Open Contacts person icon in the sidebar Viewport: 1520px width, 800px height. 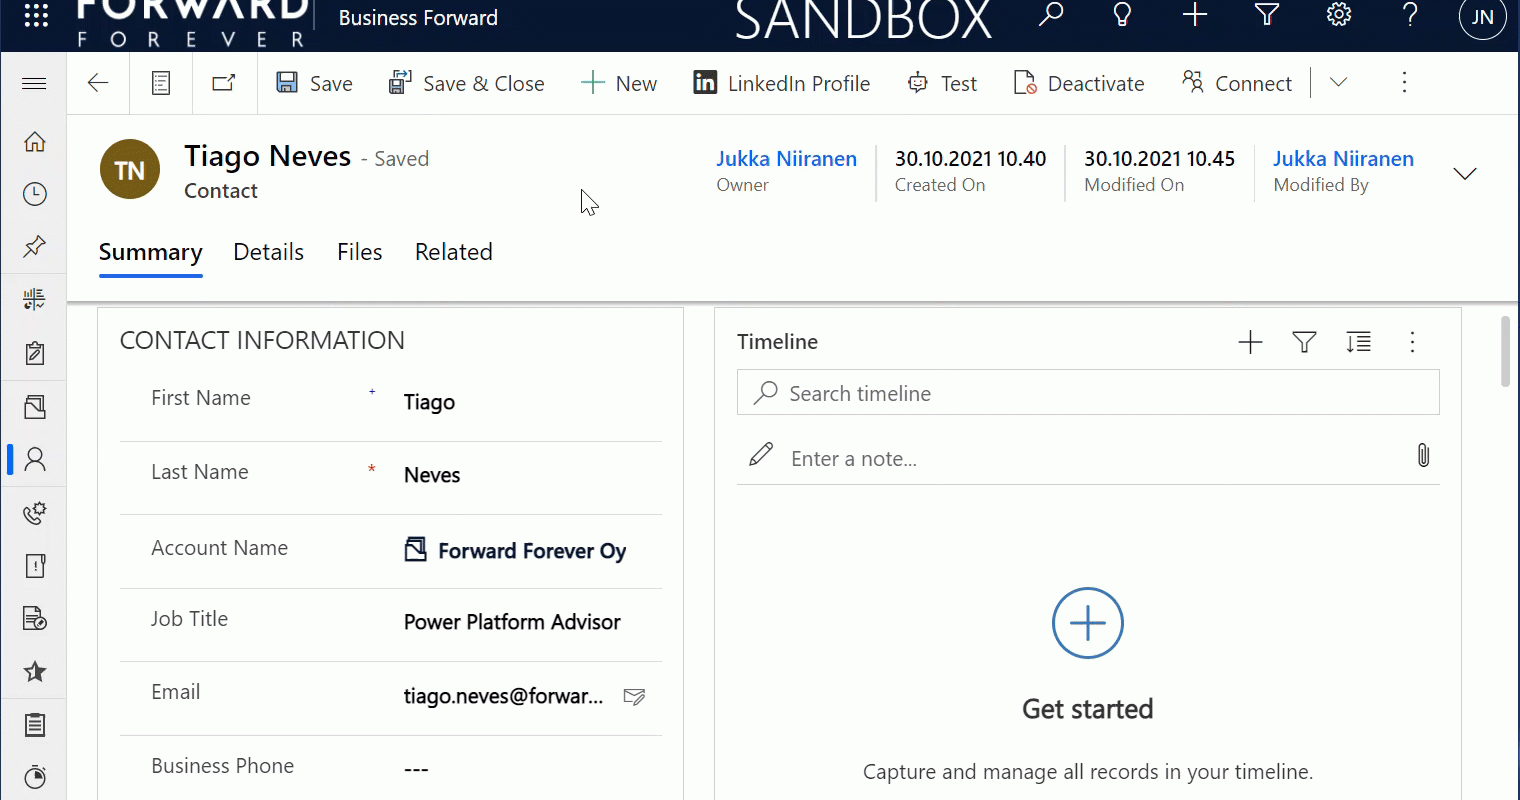tap(35, 459)
